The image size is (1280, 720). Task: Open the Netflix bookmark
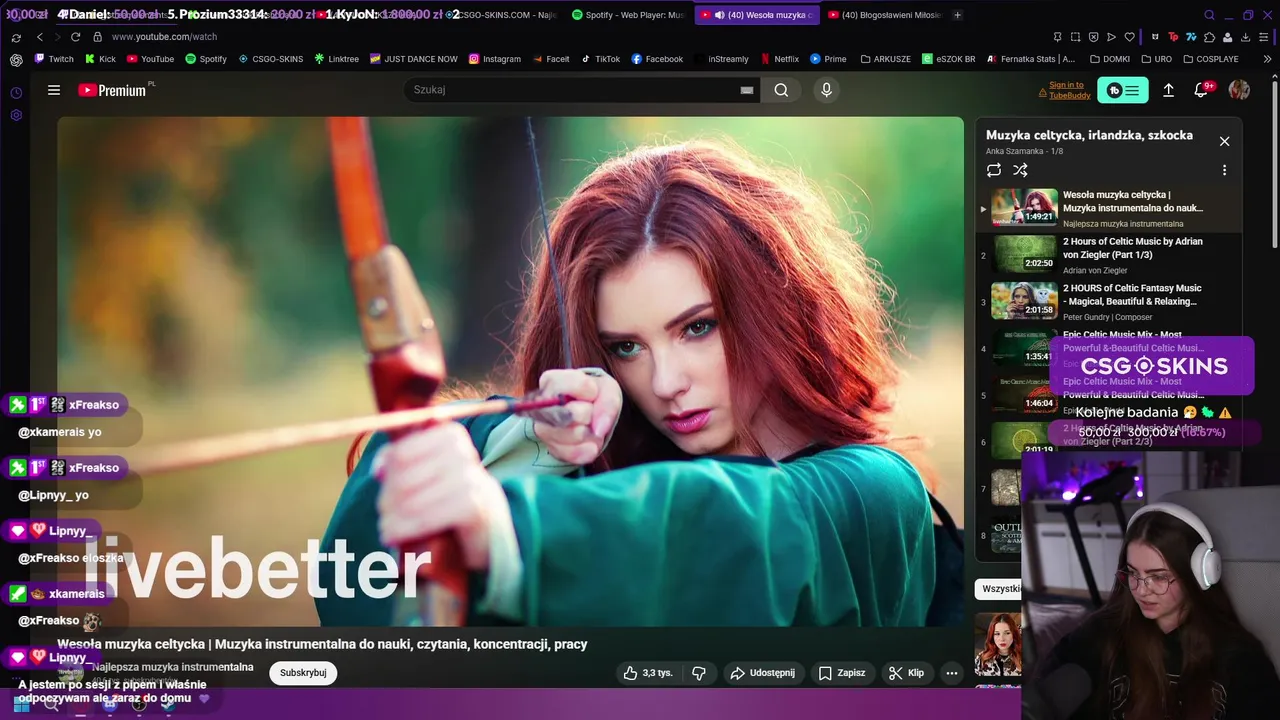click(x=780, y=59)
